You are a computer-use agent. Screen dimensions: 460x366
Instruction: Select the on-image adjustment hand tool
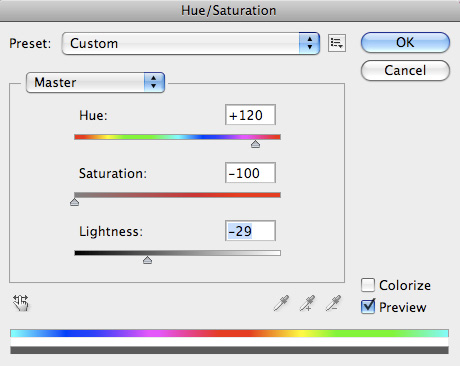click(21, 303)
